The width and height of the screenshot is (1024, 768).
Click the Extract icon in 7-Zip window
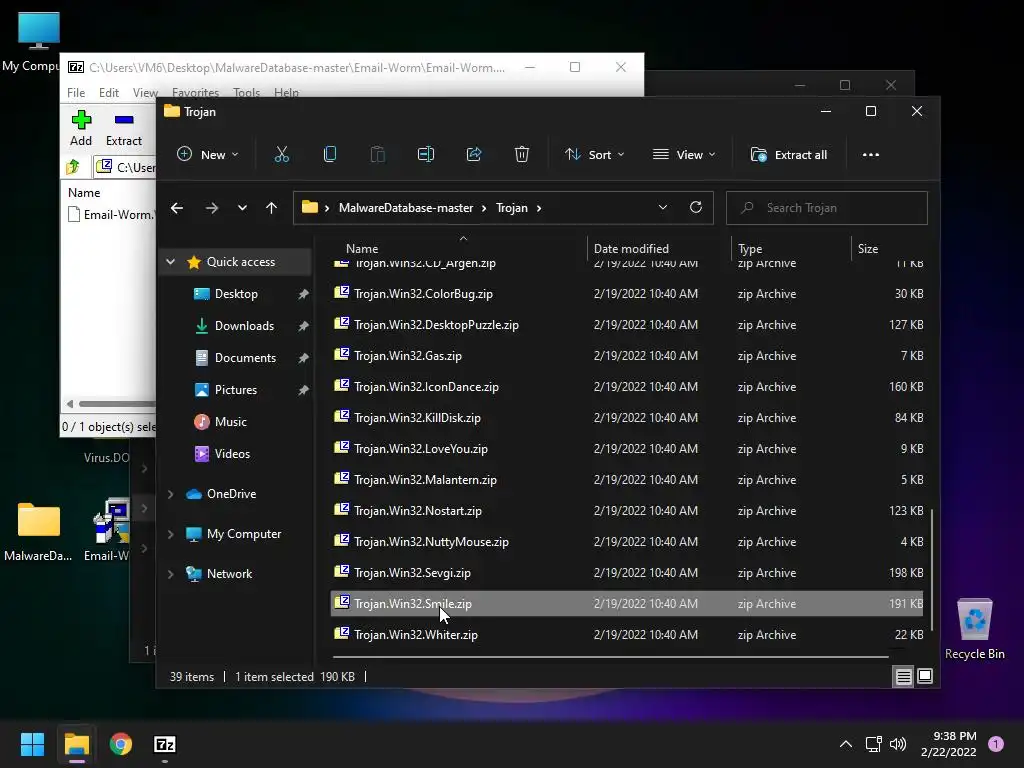124,120
